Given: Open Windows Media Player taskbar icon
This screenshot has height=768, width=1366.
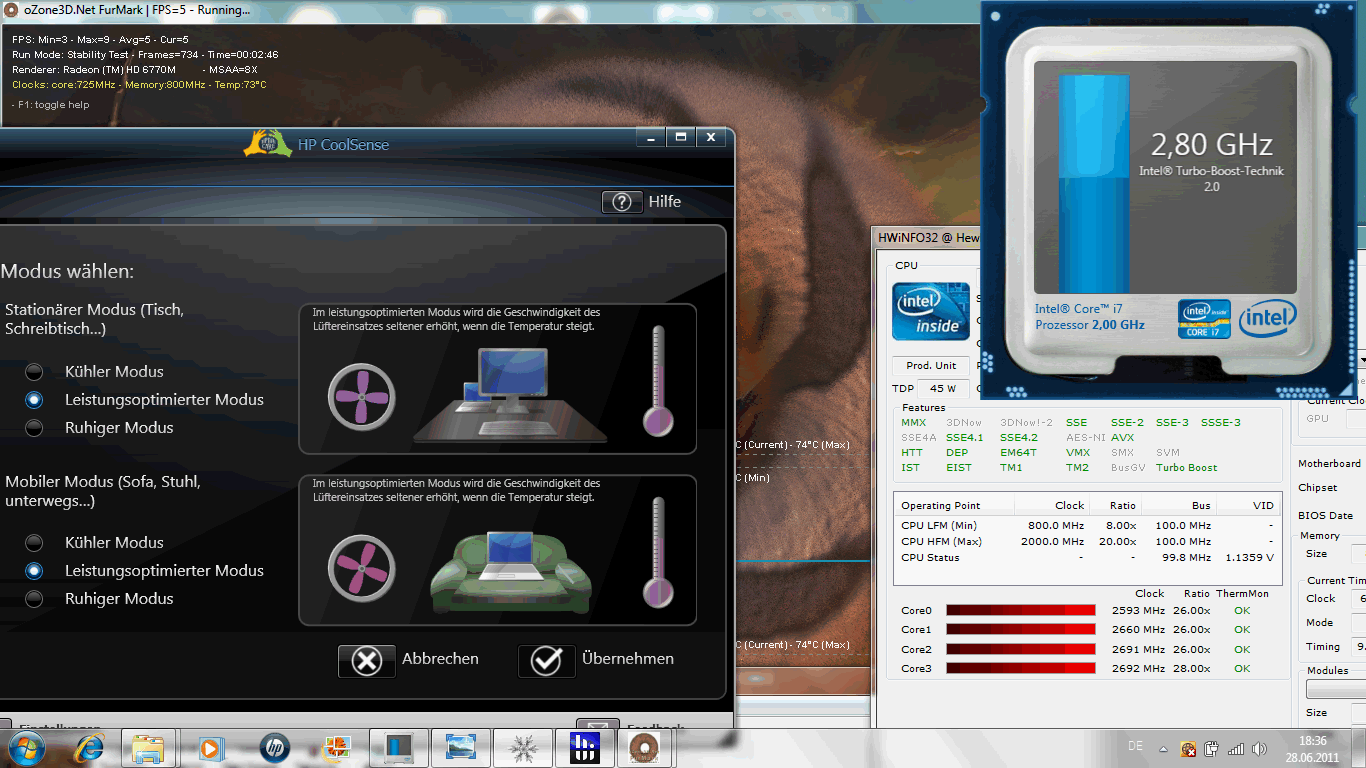Looking at the screenshot, I should (x=210, y=748).
